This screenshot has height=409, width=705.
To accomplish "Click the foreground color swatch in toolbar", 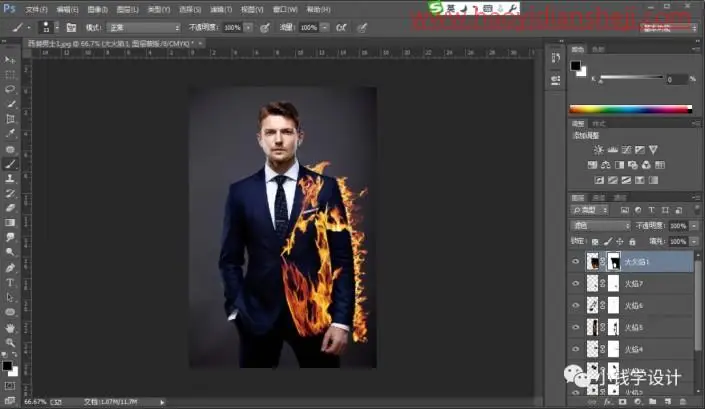I will pos(7,366).
